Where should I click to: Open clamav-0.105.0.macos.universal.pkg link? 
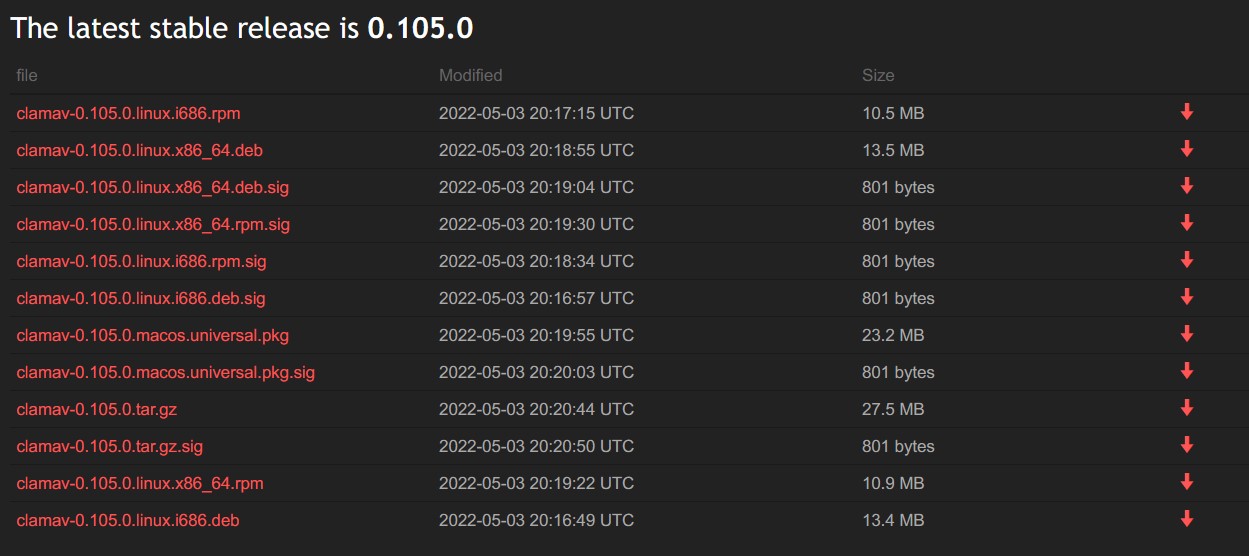pos(153,335)
